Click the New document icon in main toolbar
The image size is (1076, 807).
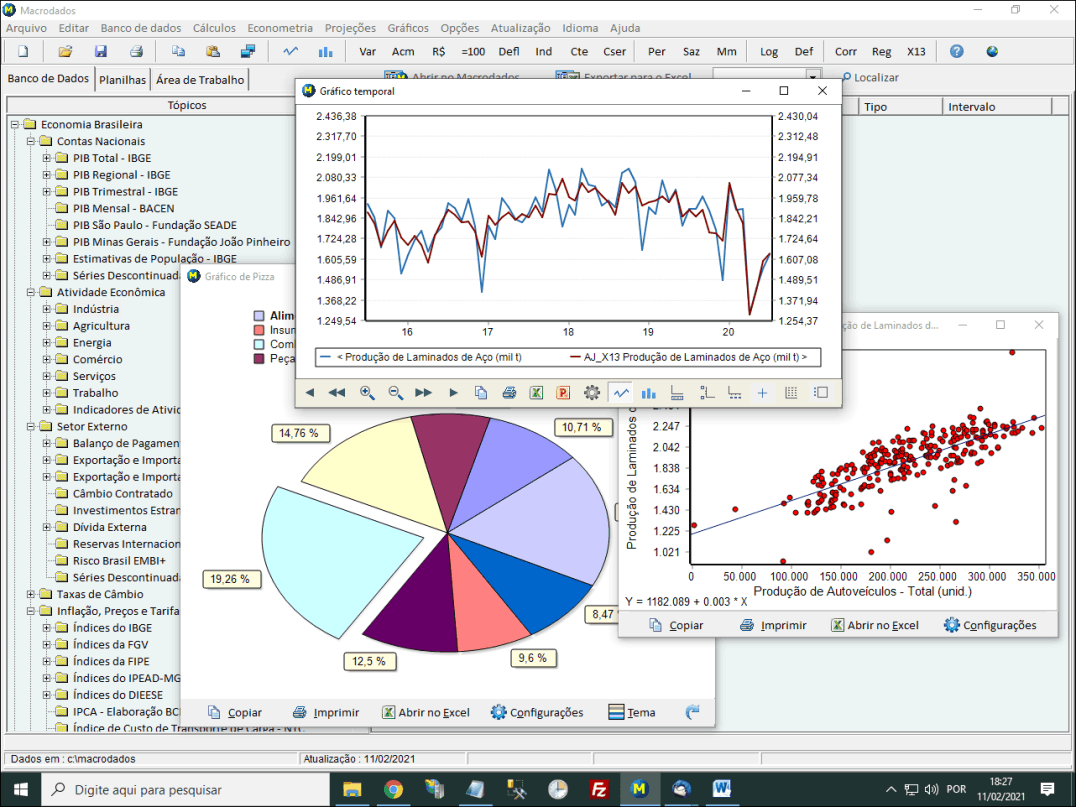pos(23,51)
